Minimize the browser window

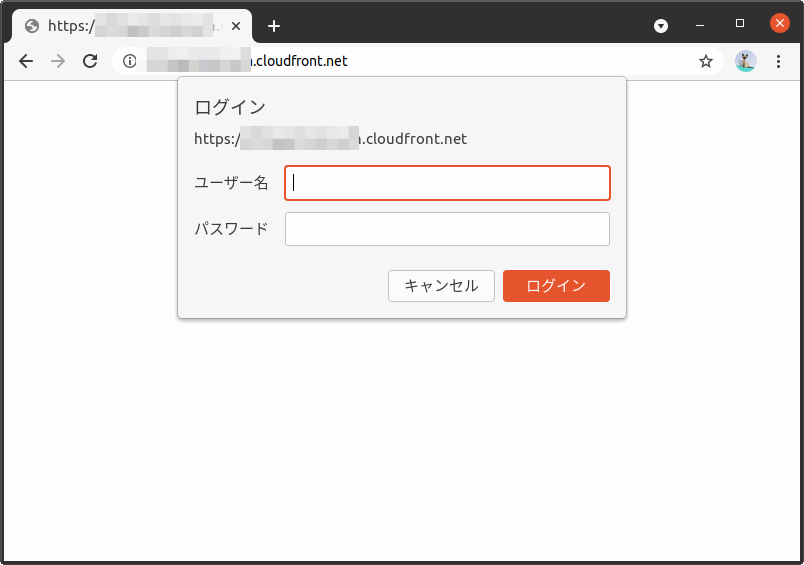pos(700,25)
